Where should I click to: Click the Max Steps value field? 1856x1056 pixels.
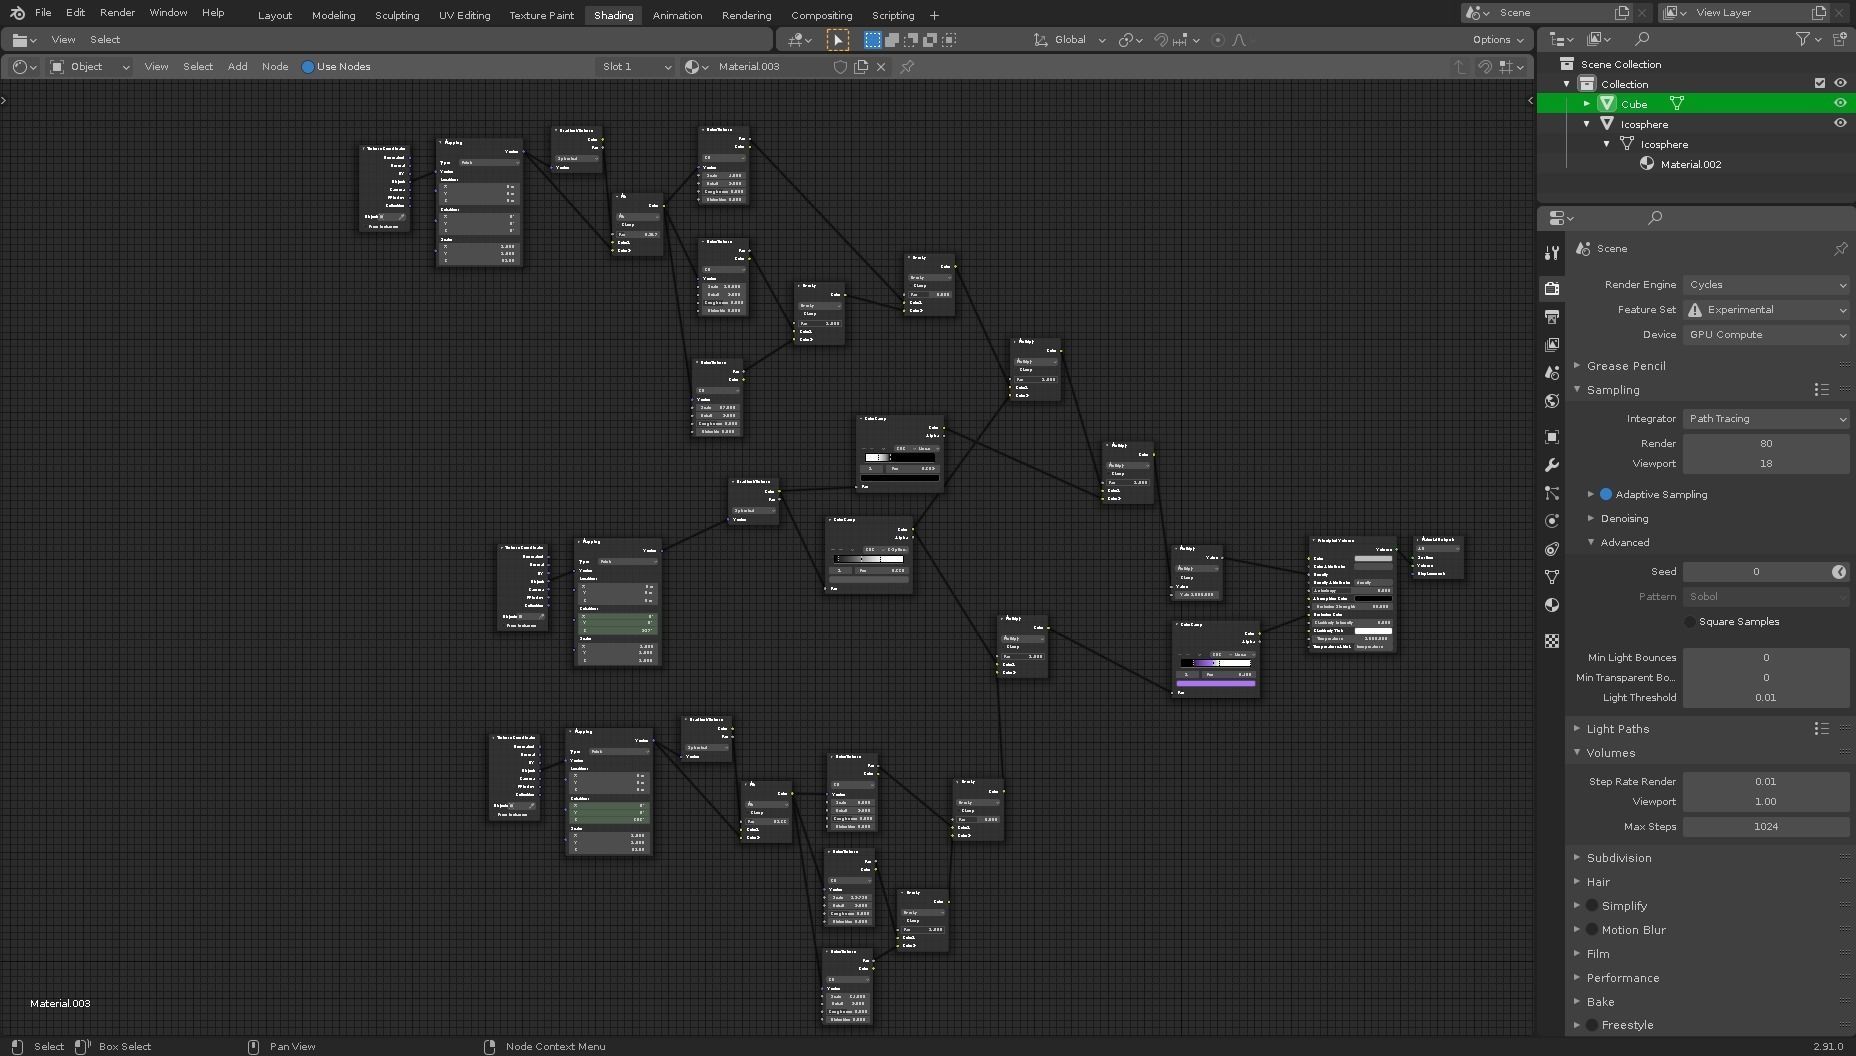(1766, 827)
